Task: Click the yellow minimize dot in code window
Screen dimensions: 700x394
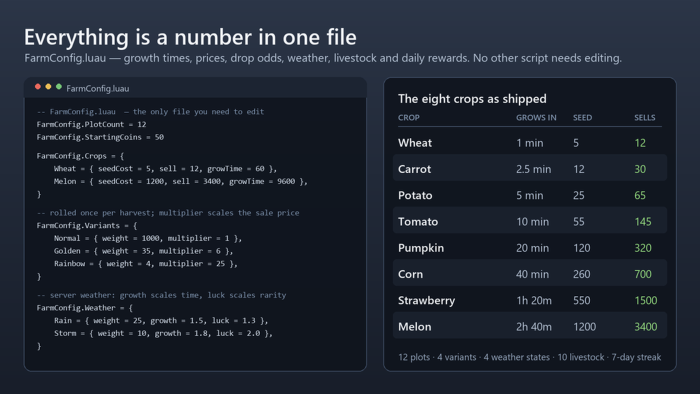Action: (48, 87)
